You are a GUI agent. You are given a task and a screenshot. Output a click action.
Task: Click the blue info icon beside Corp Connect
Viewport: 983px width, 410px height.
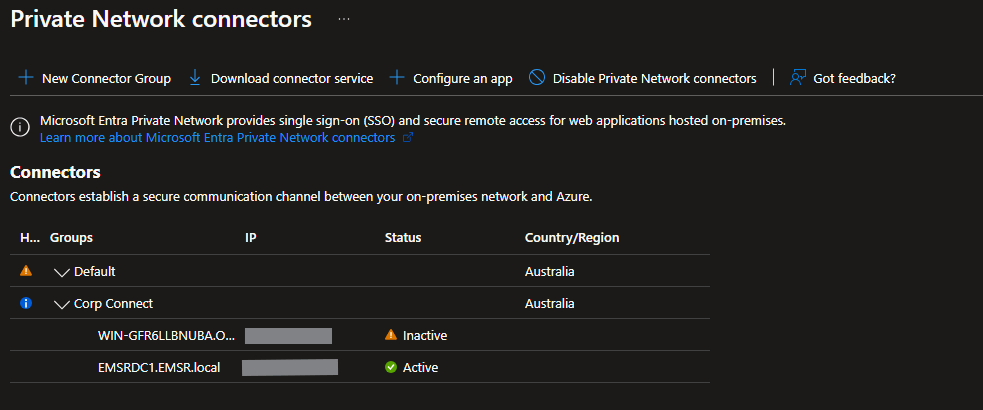[x=26, y=303]
